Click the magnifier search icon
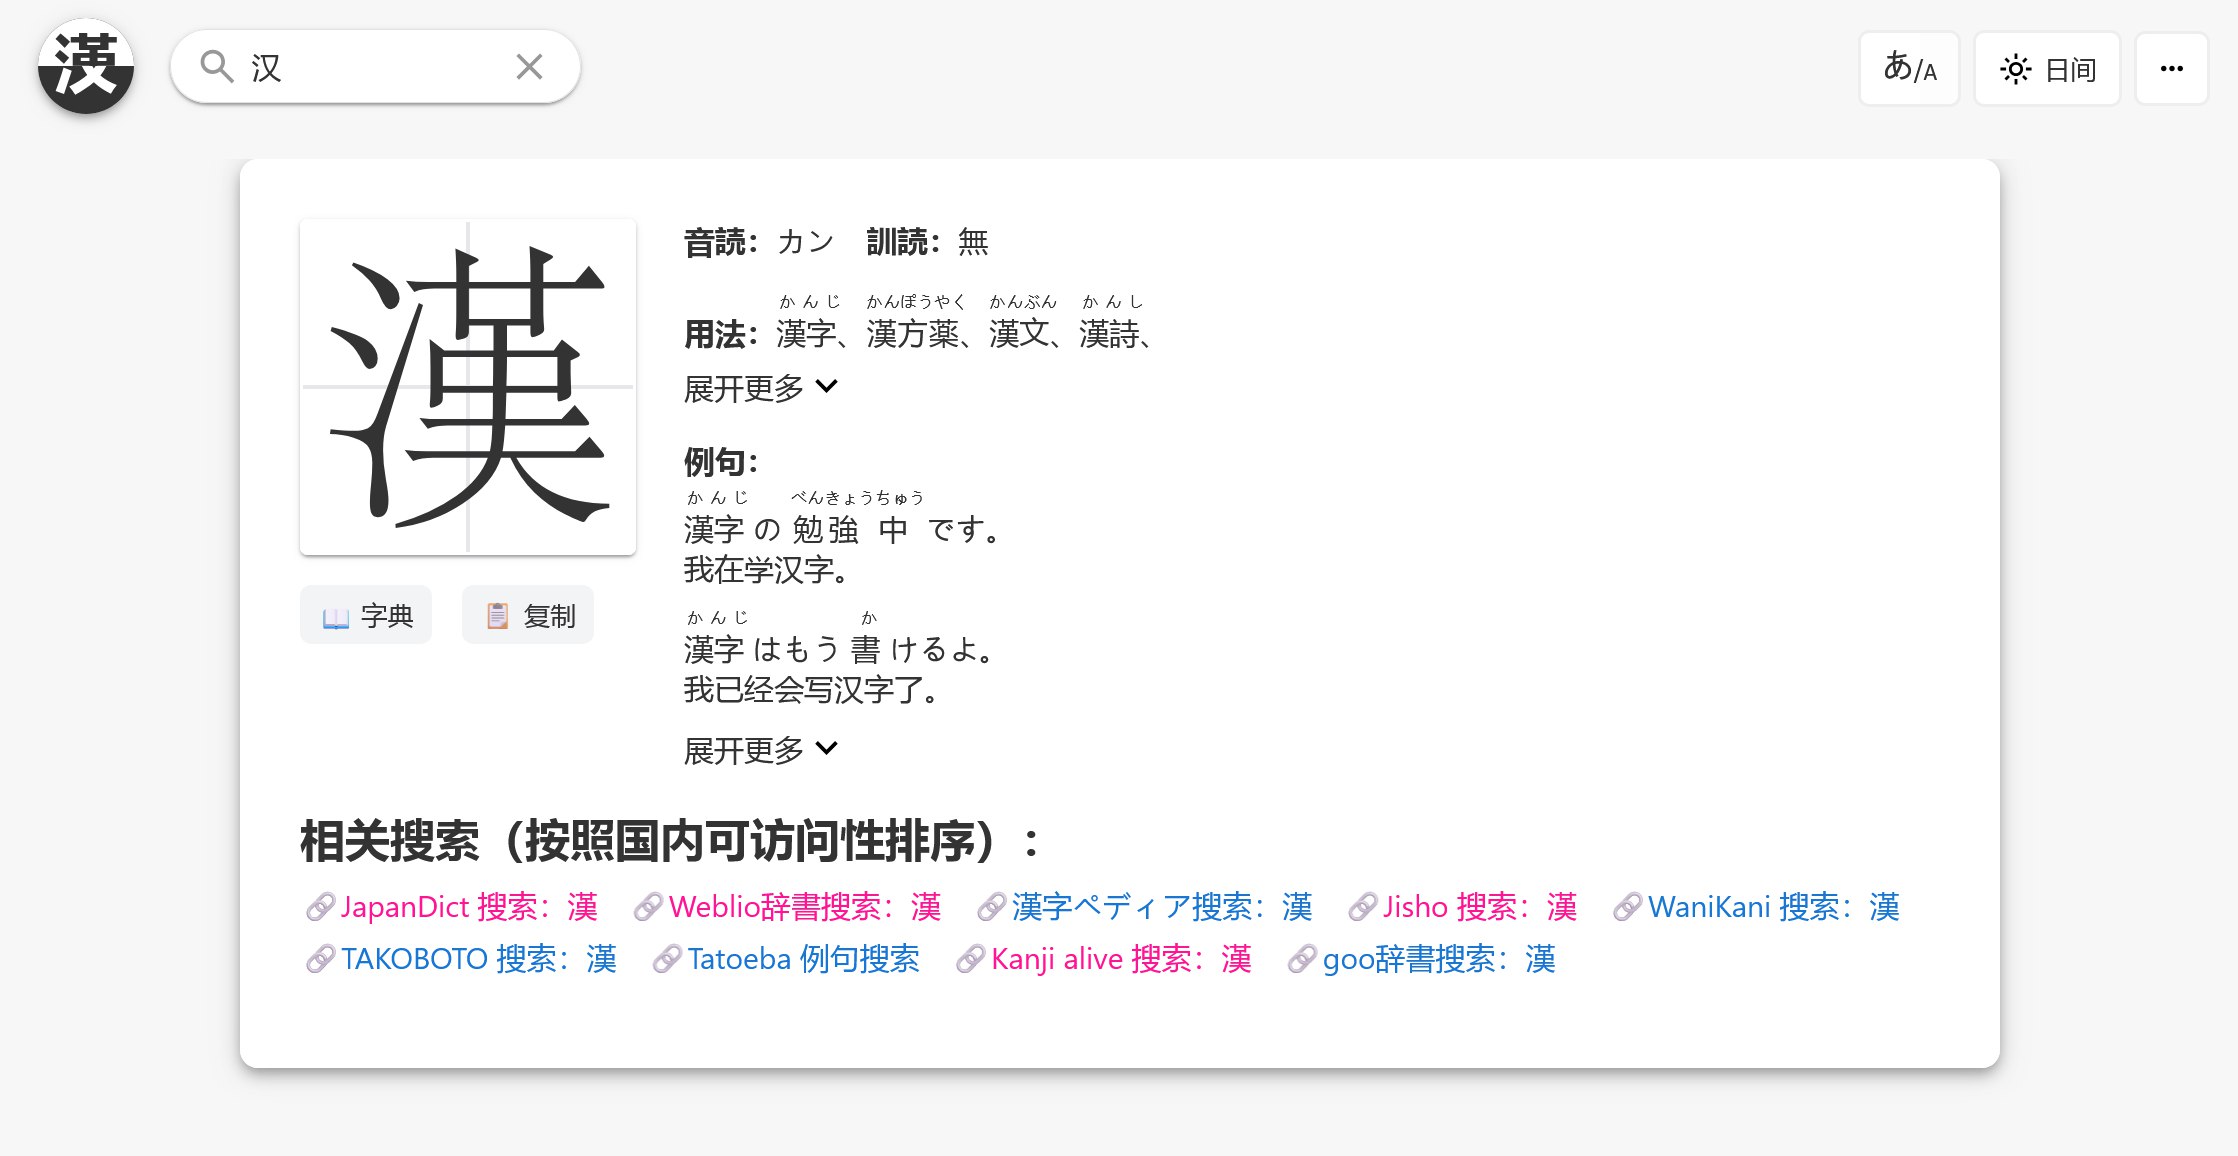 (216, 67)
